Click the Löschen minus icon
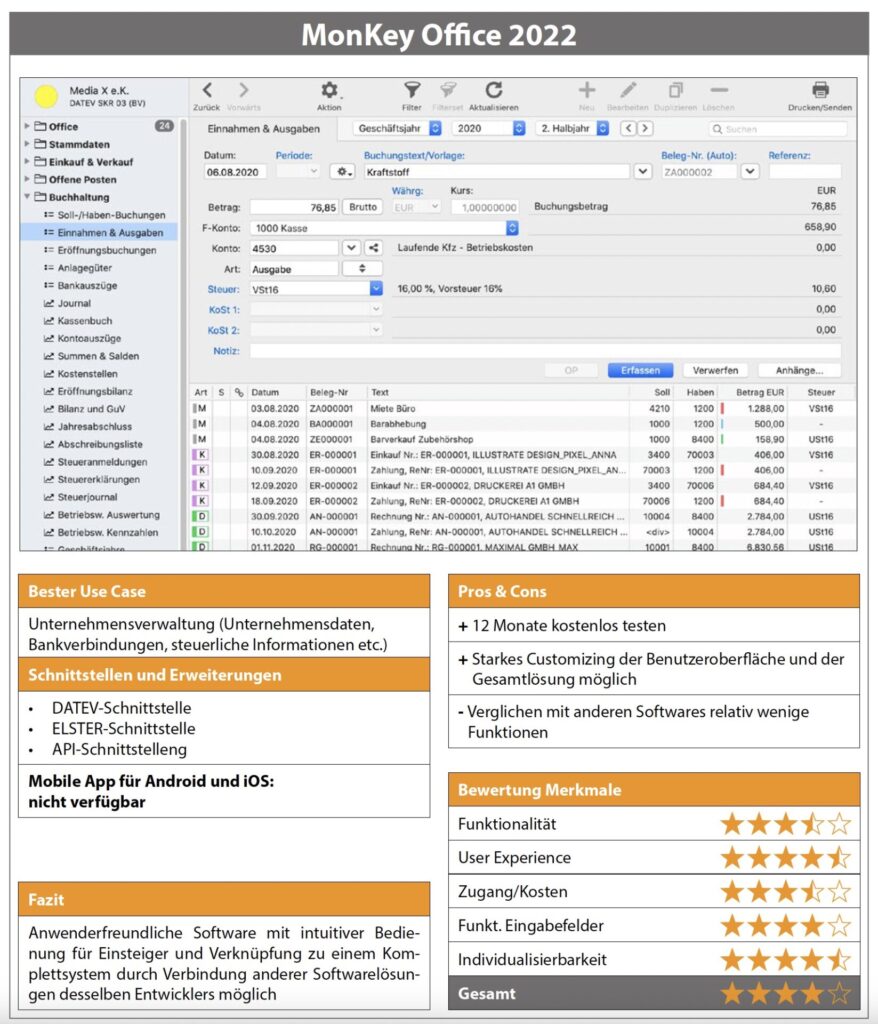Image resolution: width=878 pixels, height=1024 pixels. (719, 90)
